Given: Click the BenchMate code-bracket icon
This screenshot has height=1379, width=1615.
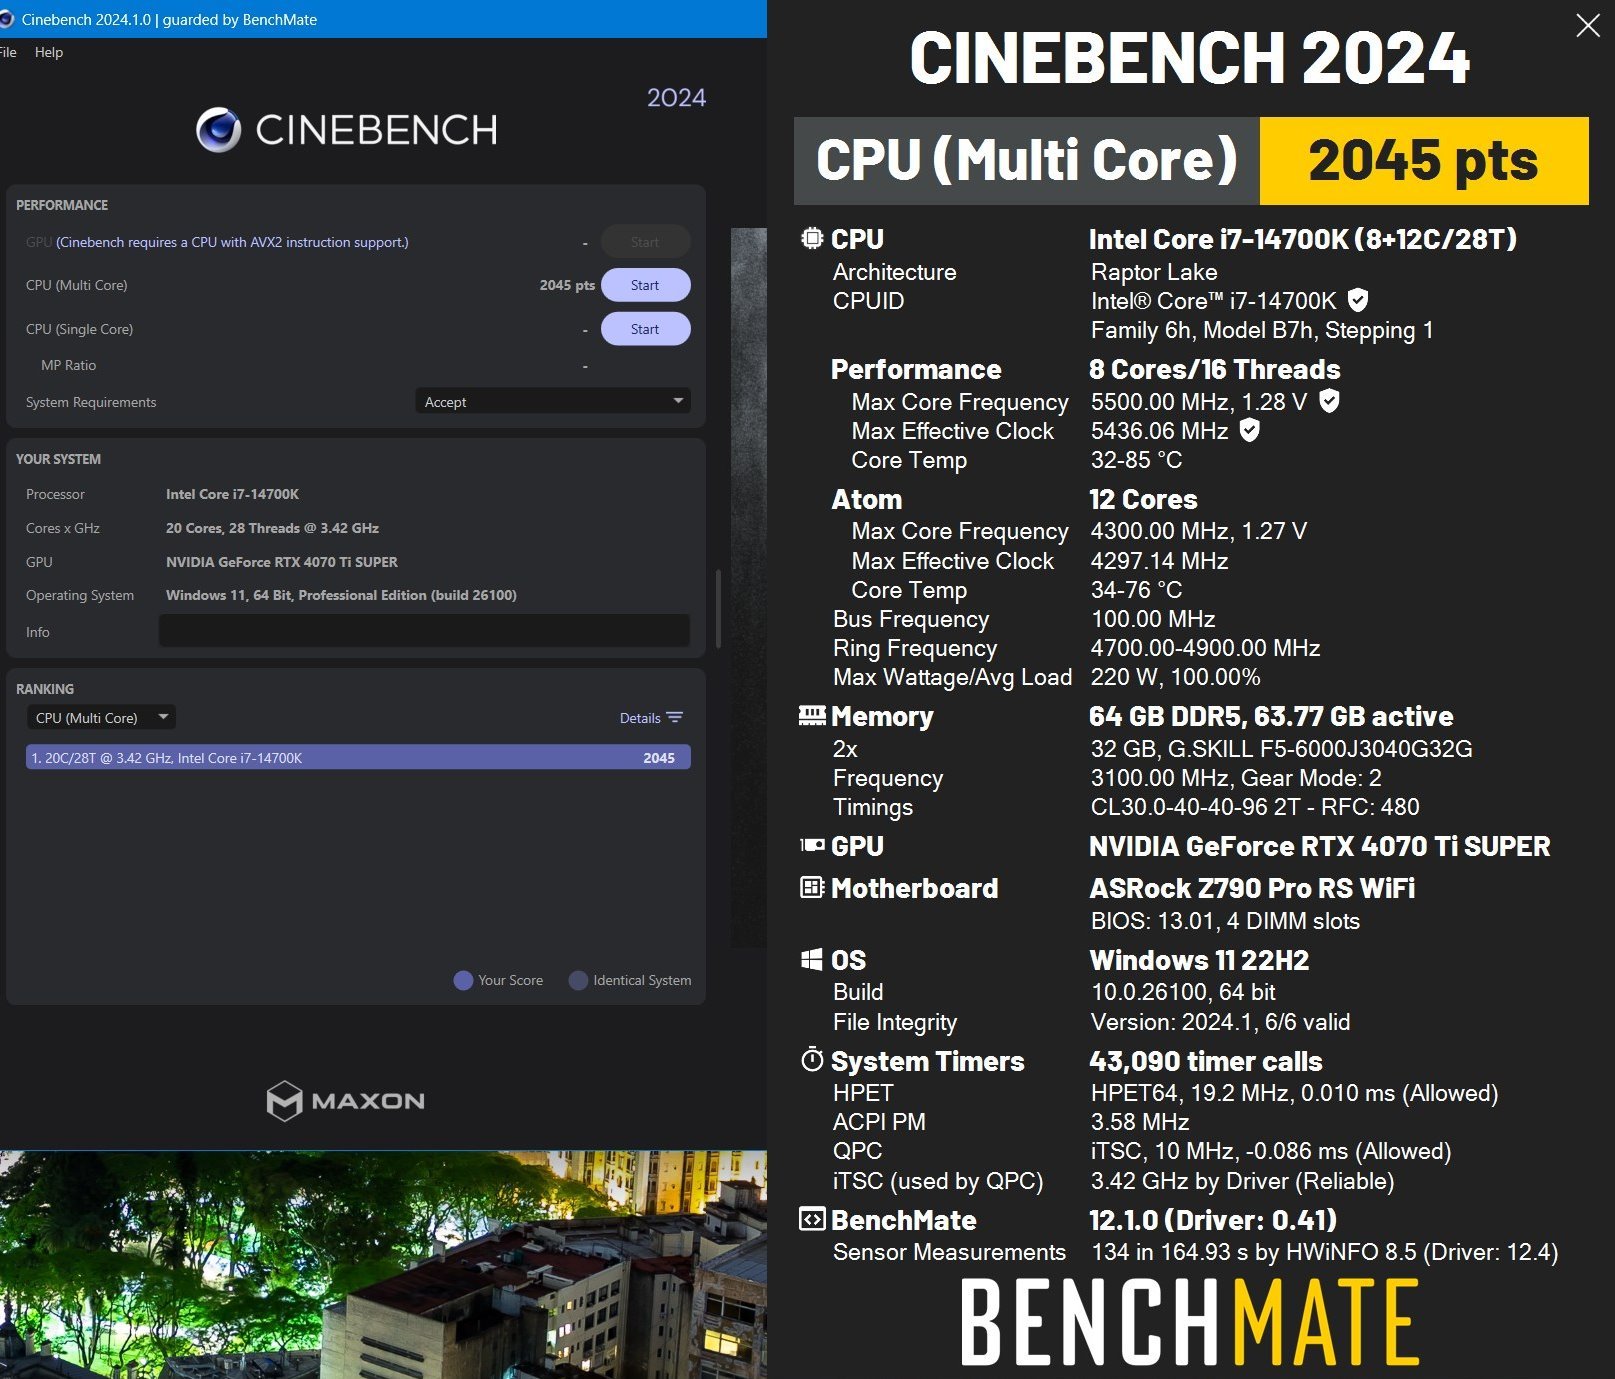Looking at the screenshot, I should click(812, 1219).
